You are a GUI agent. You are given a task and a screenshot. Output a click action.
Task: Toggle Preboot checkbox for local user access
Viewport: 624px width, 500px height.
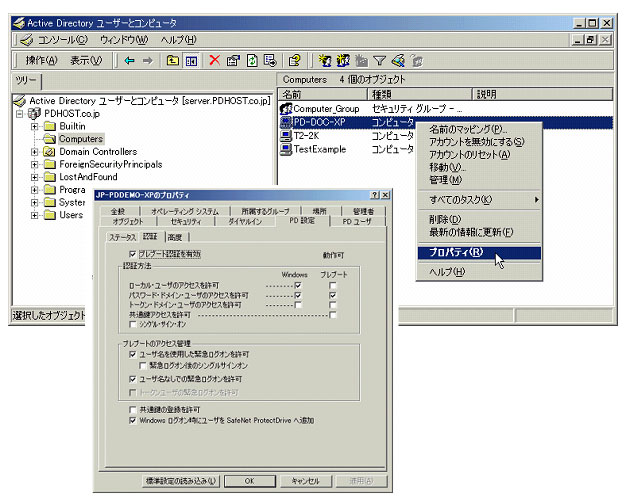point(333,285)
